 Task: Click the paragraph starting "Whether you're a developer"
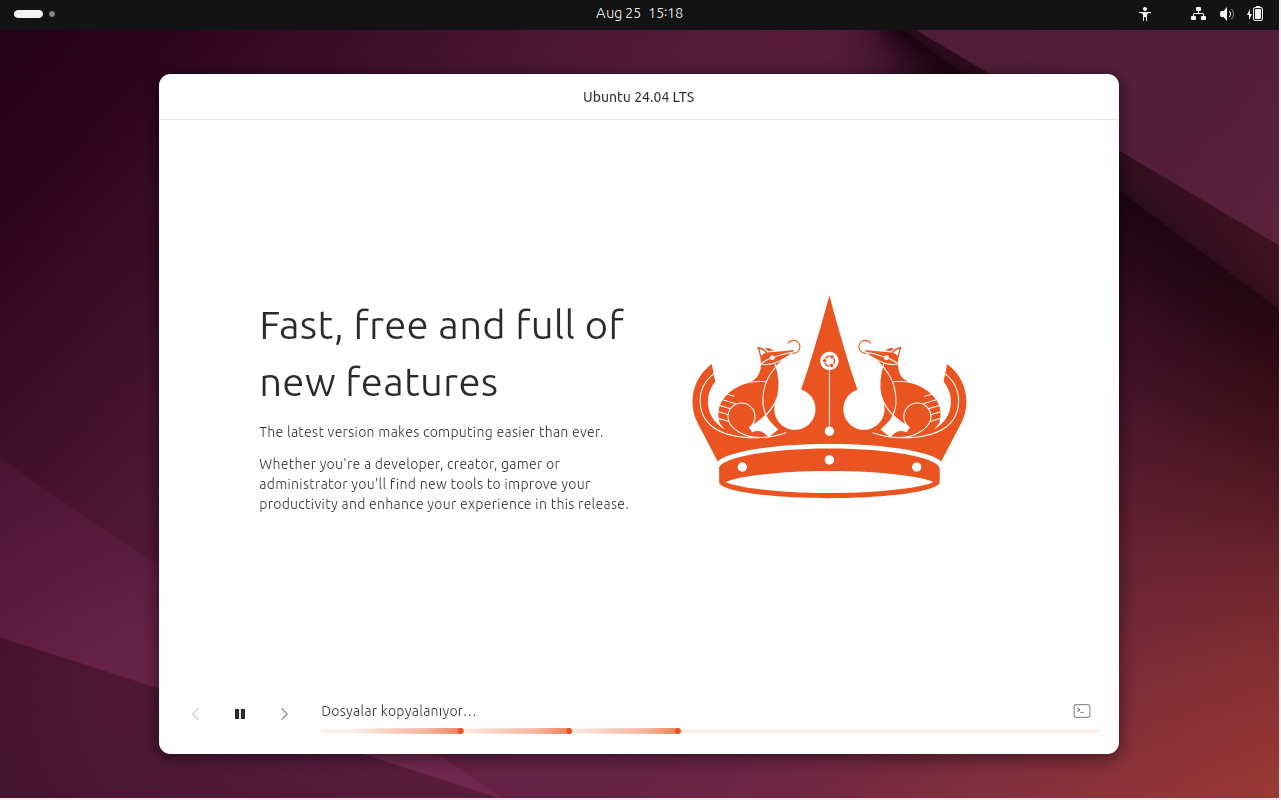[444, 484]
